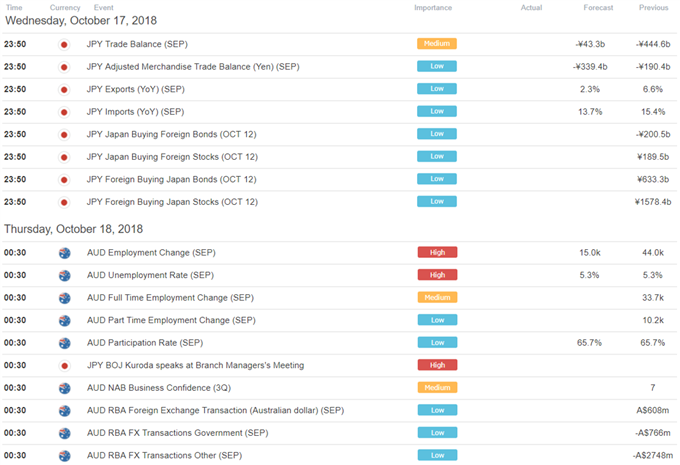Click the Low badge for JPY Imports (YoY)
The image size is (680, 465).
pyautogui.click(x=437, y=111)
